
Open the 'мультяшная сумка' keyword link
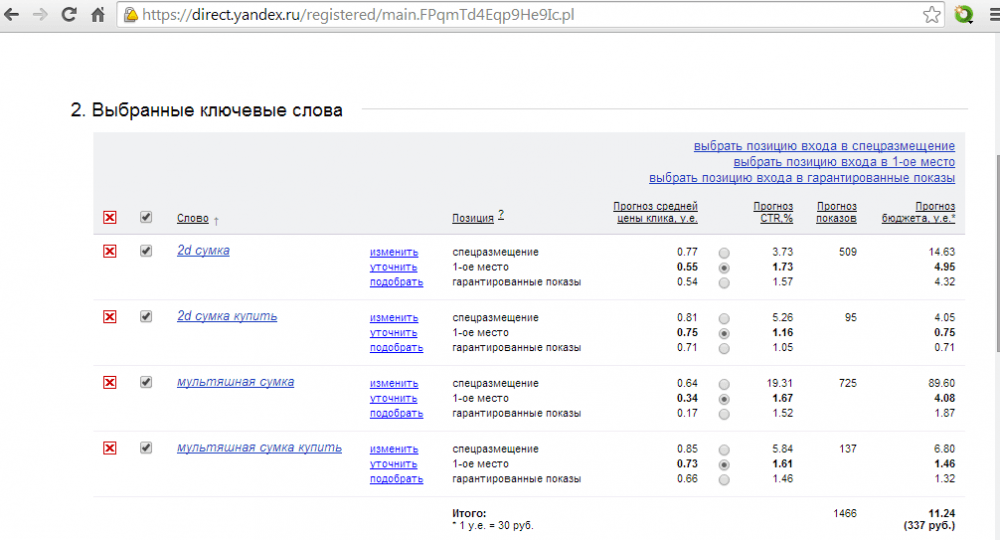click(x=235, y=382)
